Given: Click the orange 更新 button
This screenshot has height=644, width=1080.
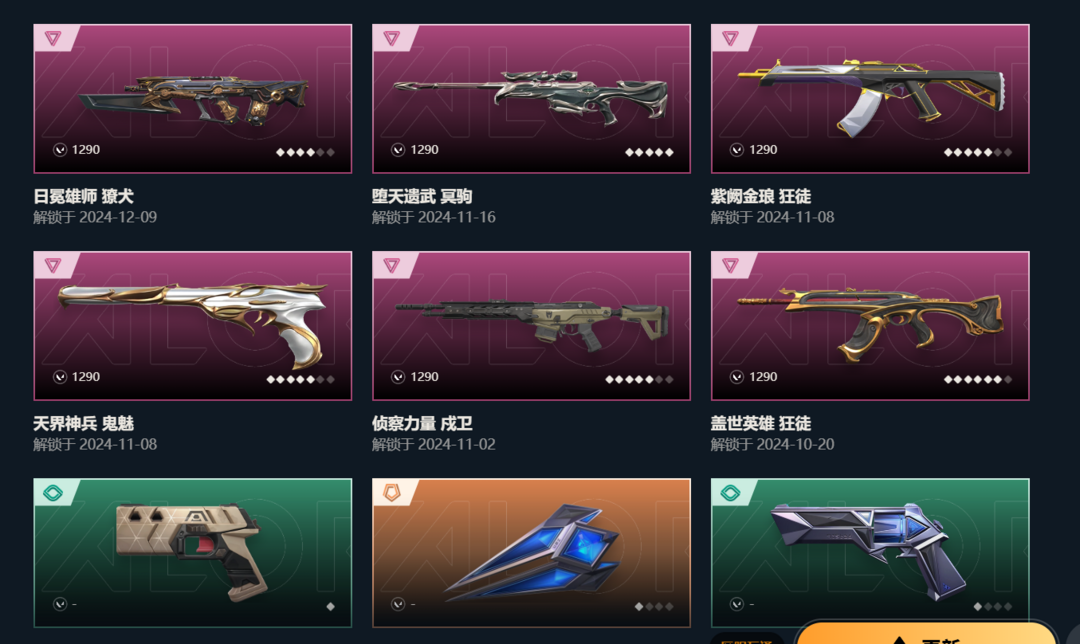Looking at the screenshot, I should 926,635.
